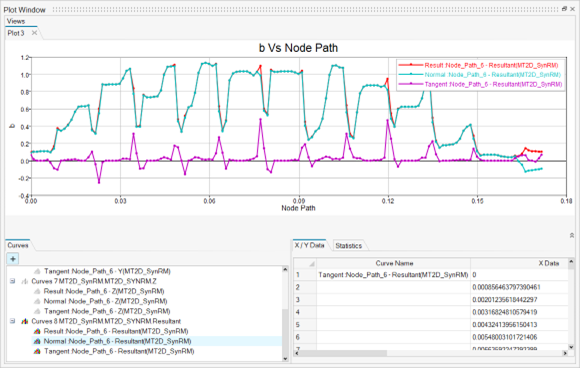Image resolution: width=580 pixels, height=368 pixels.
Task: Select row header 4 in data table
Action: click(x=305, y=312)
